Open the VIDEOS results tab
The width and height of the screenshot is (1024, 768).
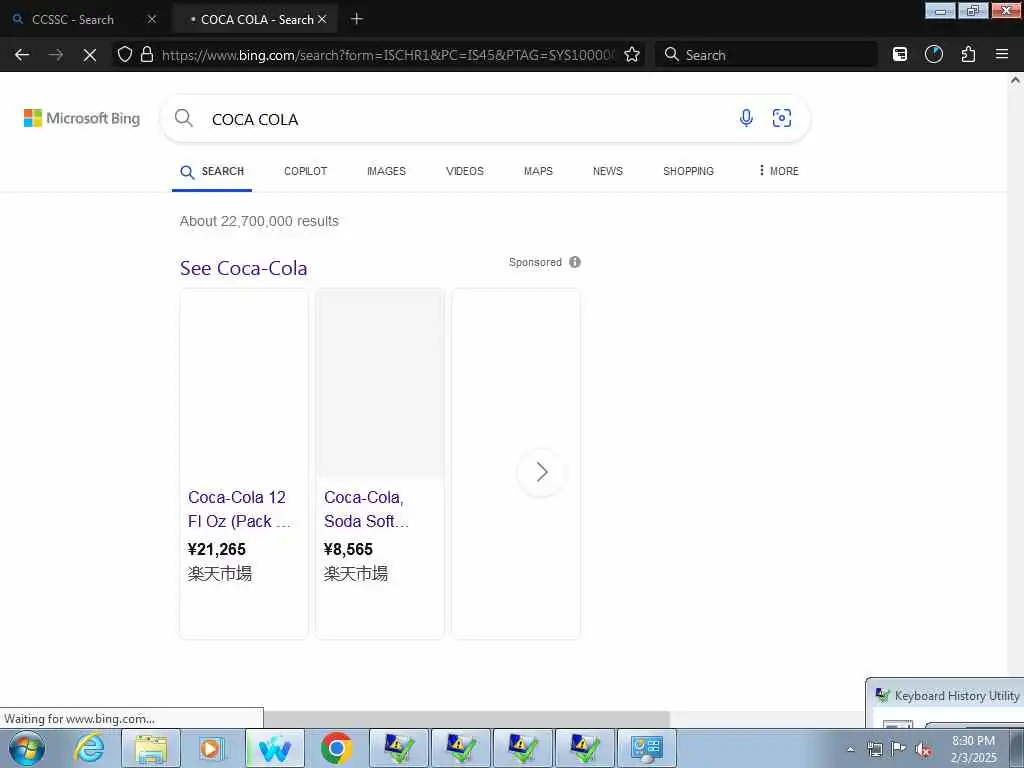click(465, 171)
